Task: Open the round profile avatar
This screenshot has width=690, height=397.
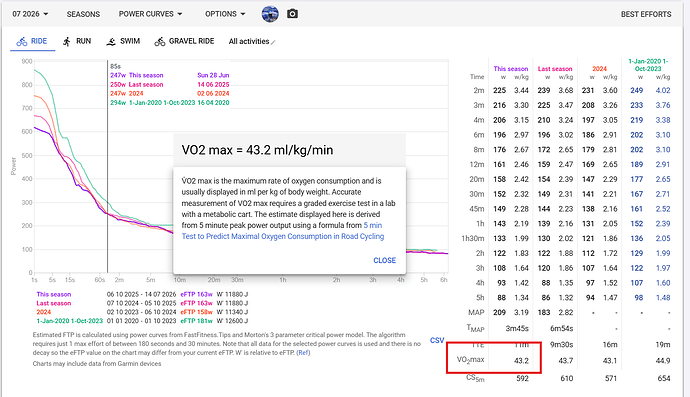Action: [270, 14]
